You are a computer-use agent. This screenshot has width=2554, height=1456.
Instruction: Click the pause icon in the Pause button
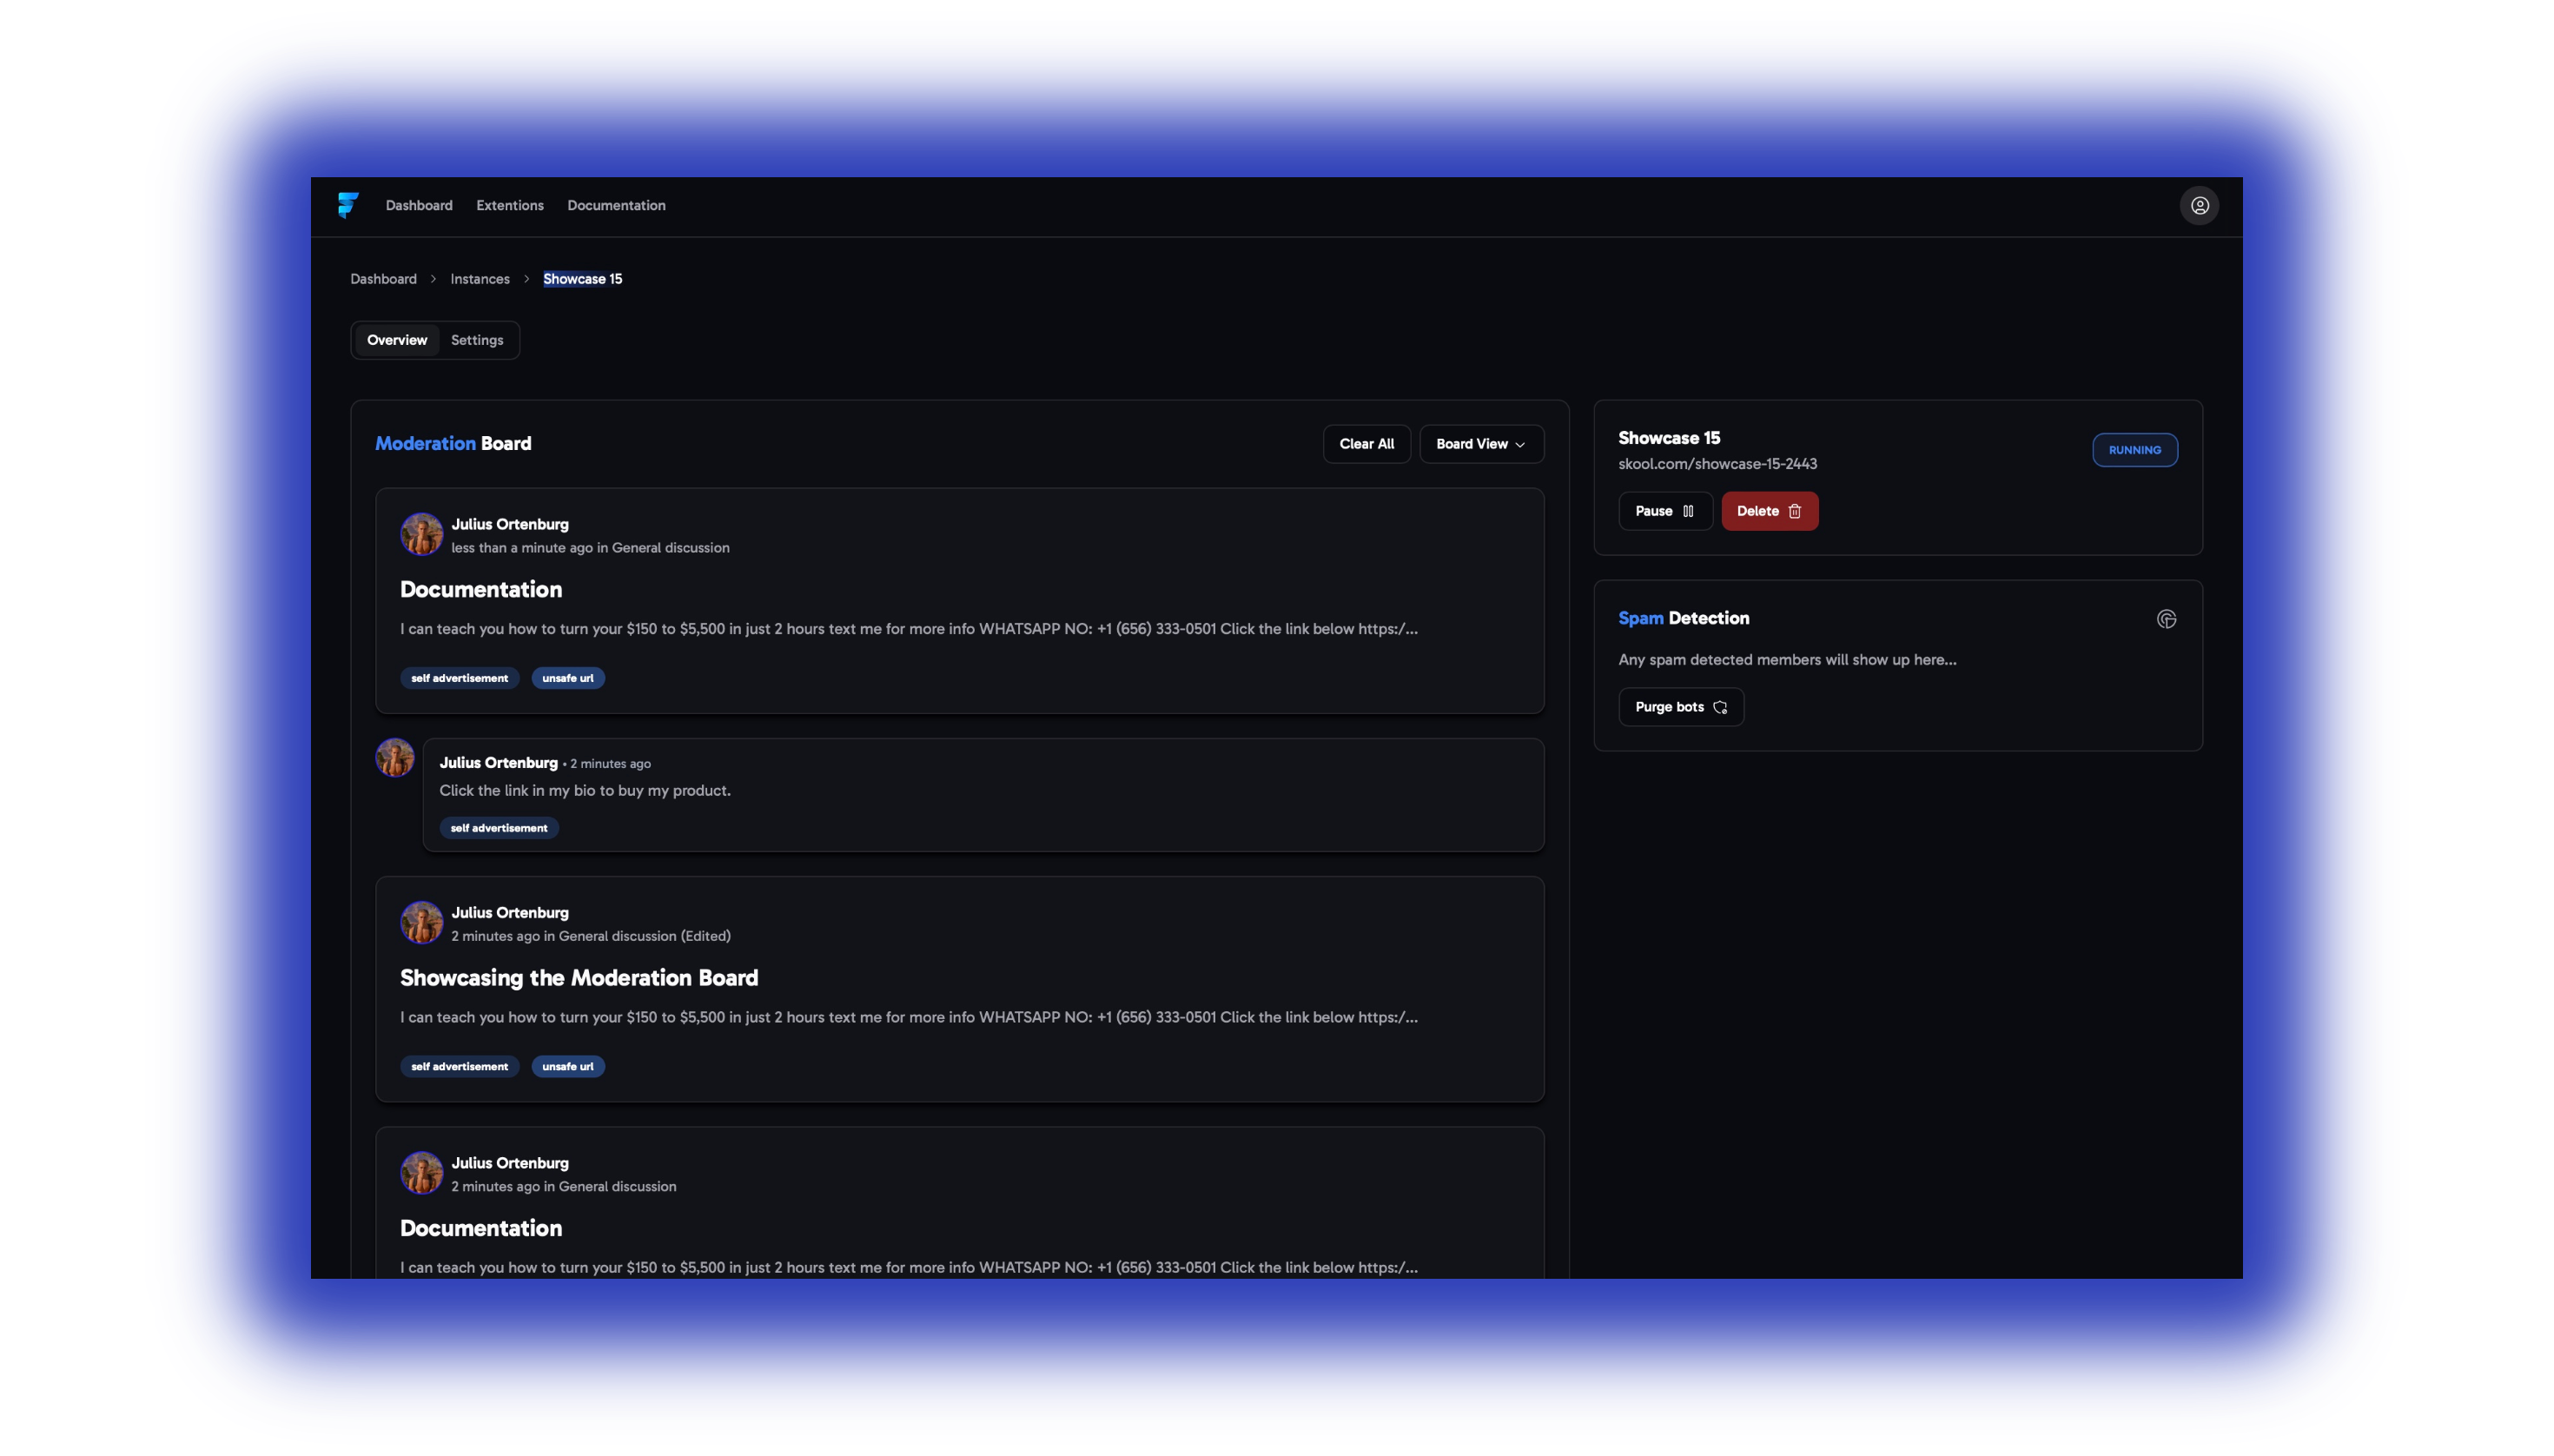[x=1688, y=511]
